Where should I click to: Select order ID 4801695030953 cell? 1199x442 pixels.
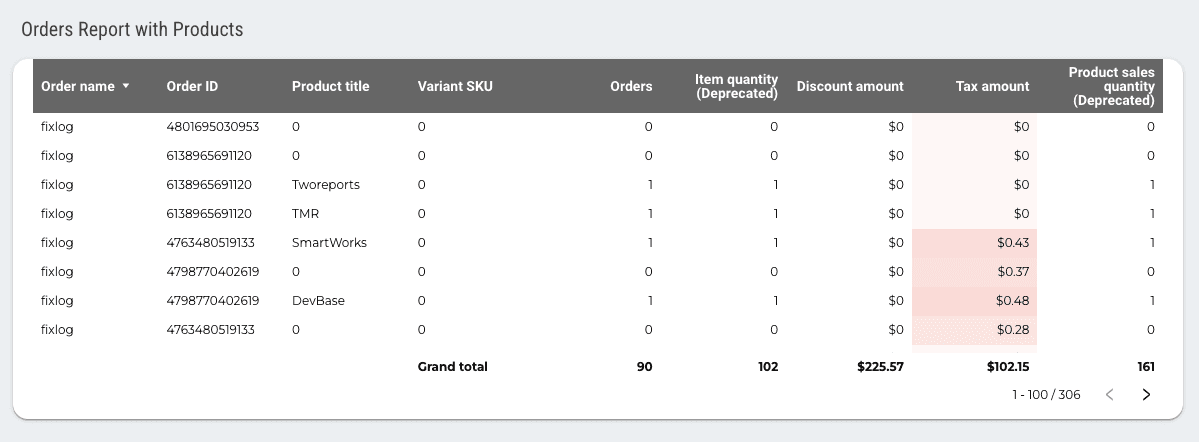tap(213, 127)
